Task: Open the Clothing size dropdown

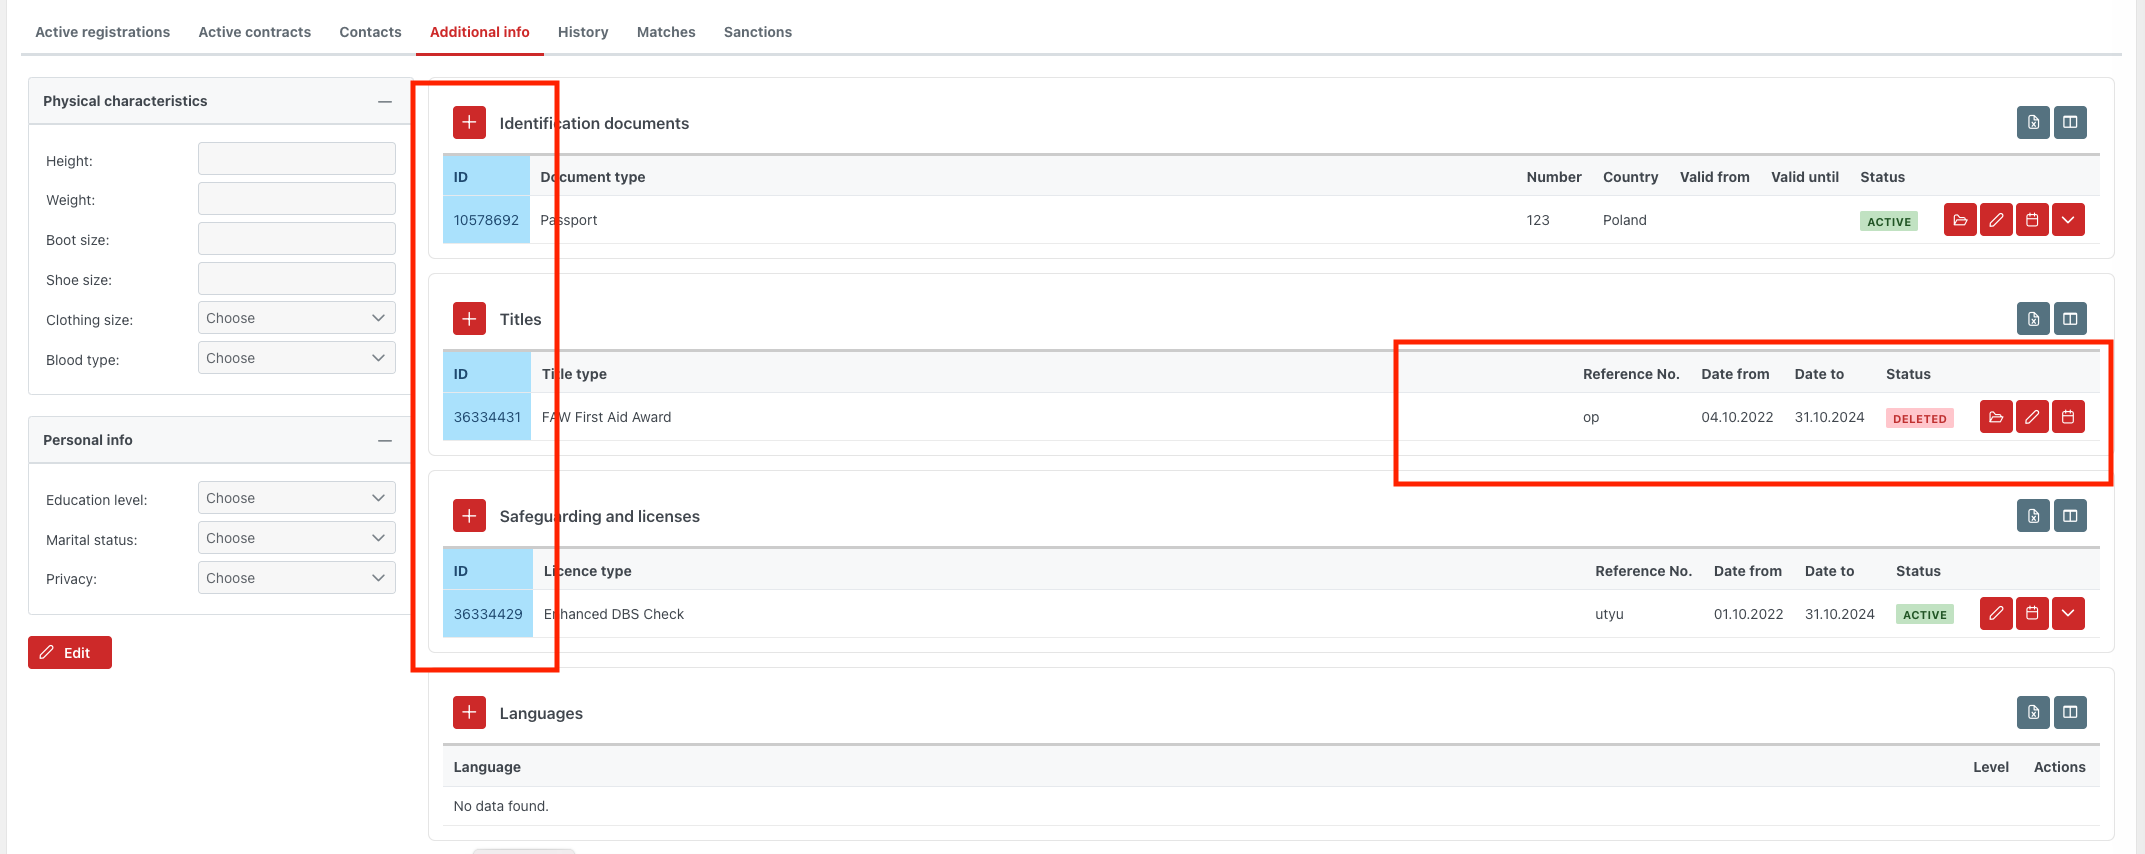Action: coord(296,318)
